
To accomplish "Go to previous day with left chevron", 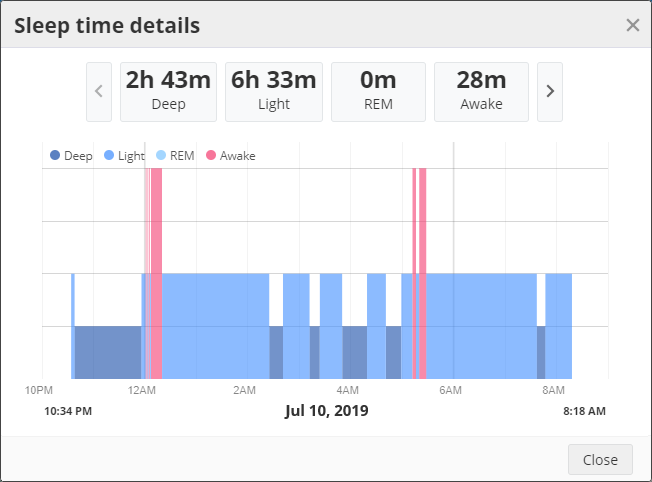I will (x=99, y=92).
